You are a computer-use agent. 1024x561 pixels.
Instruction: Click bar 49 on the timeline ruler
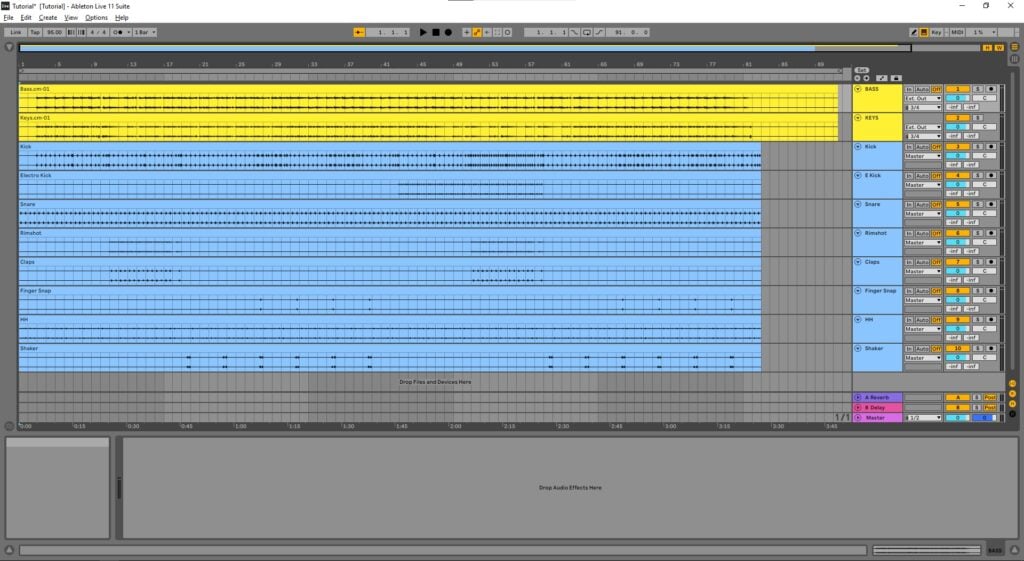coord(459,64)
